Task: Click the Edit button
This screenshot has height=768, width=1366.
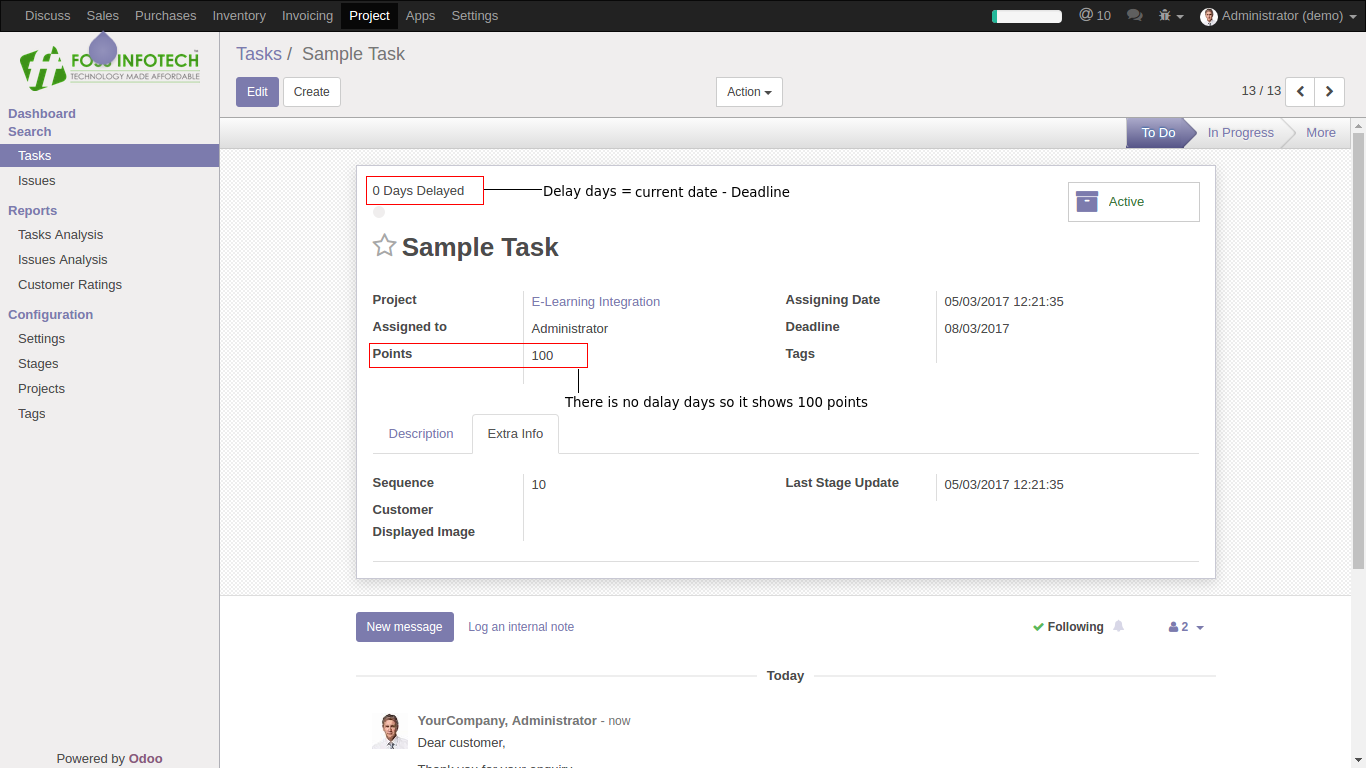Action: pyautogui.click(x=257, y=92)
